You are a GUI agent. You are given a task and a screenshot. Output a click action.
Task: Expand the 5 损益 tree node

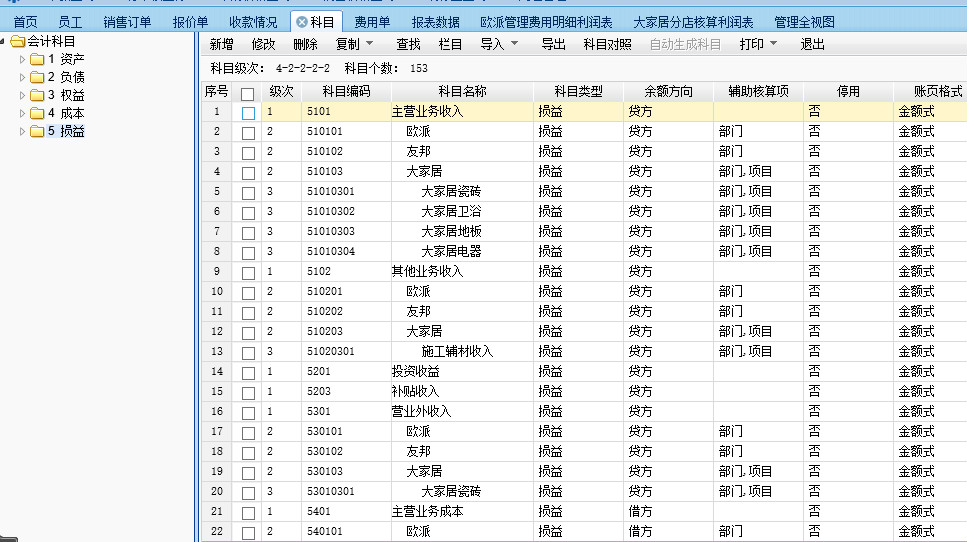[22, 131]
